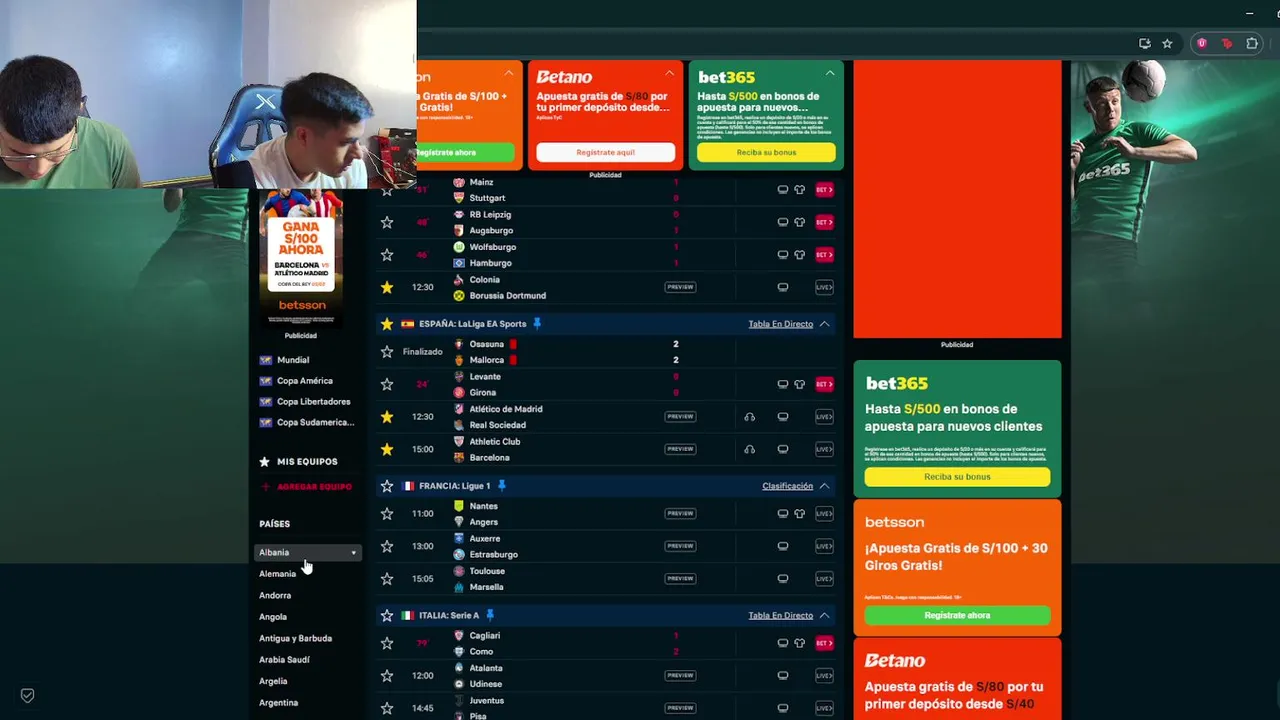Click AGREGAR EQUIPO under Mis Equipos
Screen dimensions: 1280x720
314,487
